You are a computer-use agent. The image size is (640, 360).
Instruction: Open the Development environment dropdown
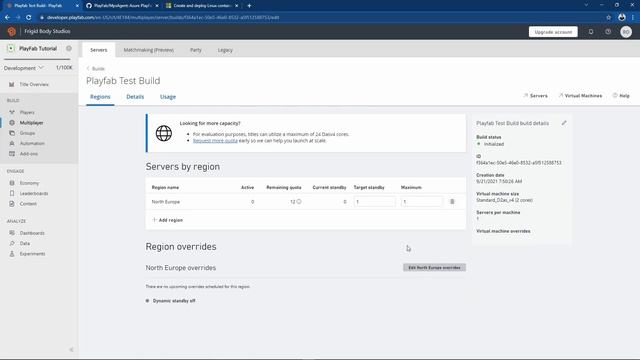[24, 68]
